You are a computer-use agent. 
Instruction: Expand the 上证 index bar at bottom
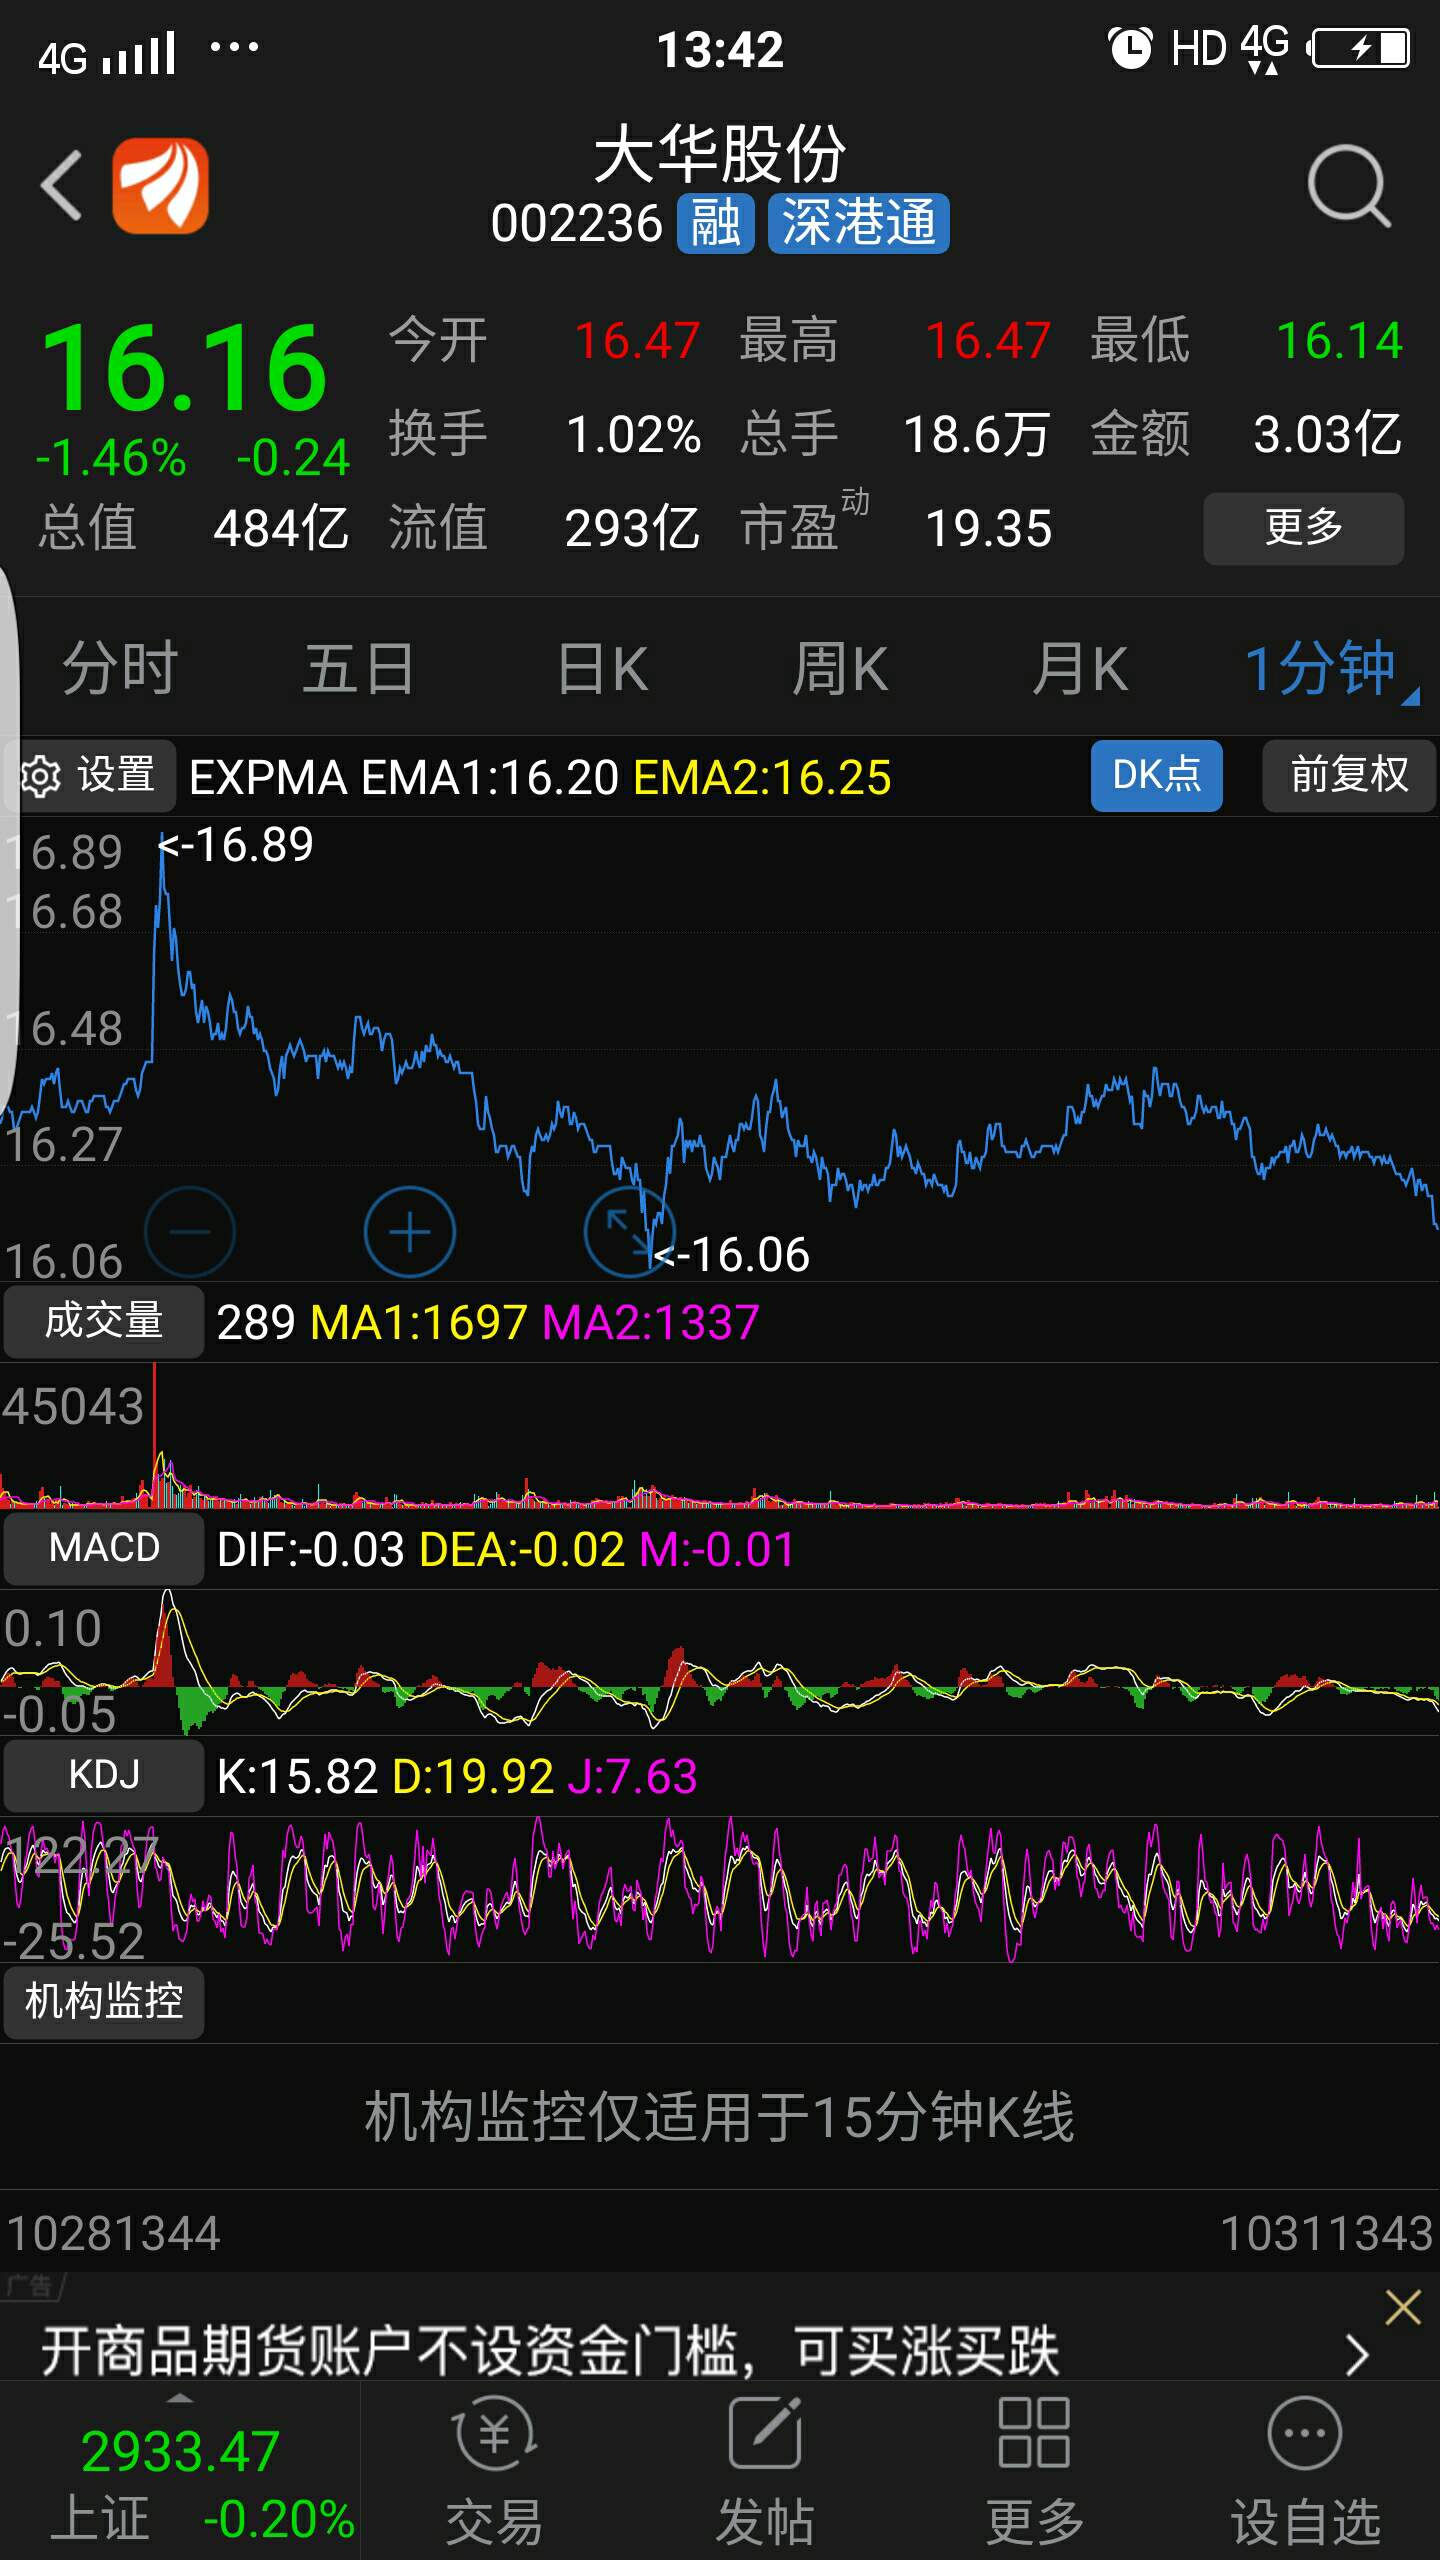pos(180,2471)
